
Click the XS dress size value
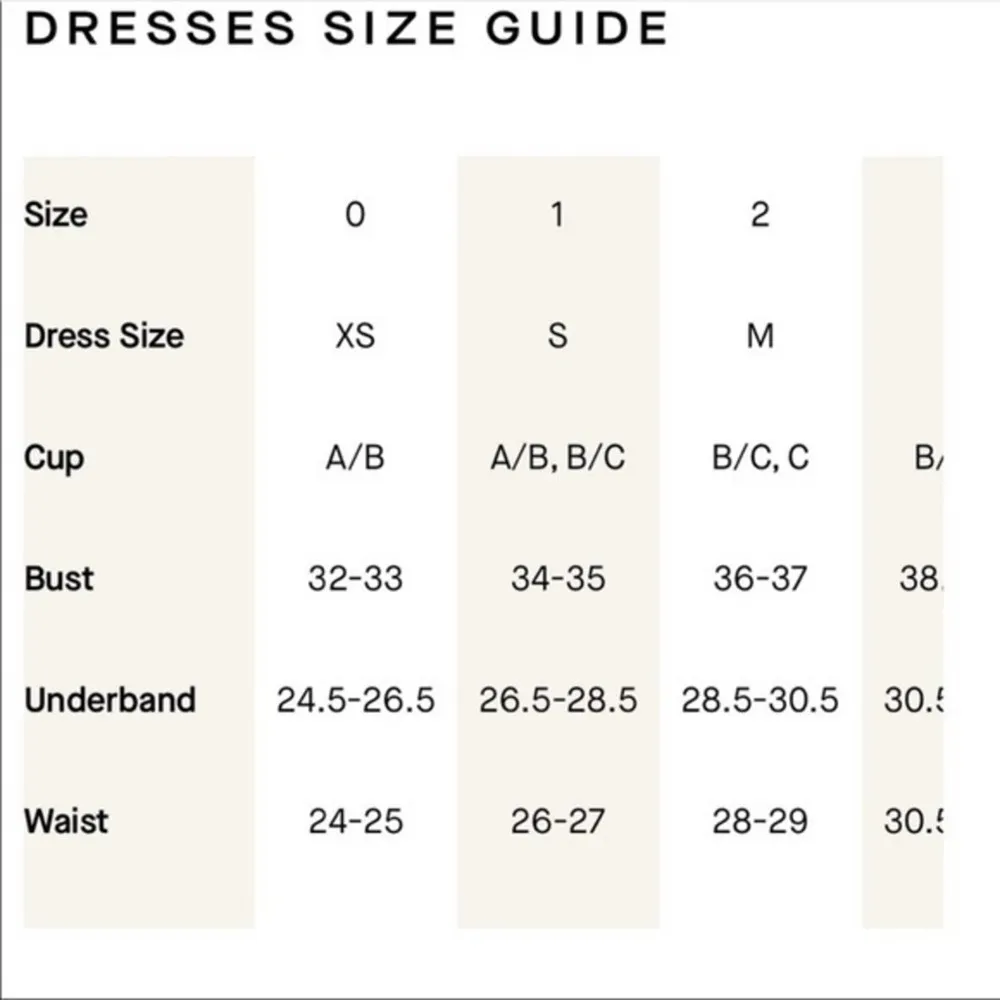pos(355,336)
